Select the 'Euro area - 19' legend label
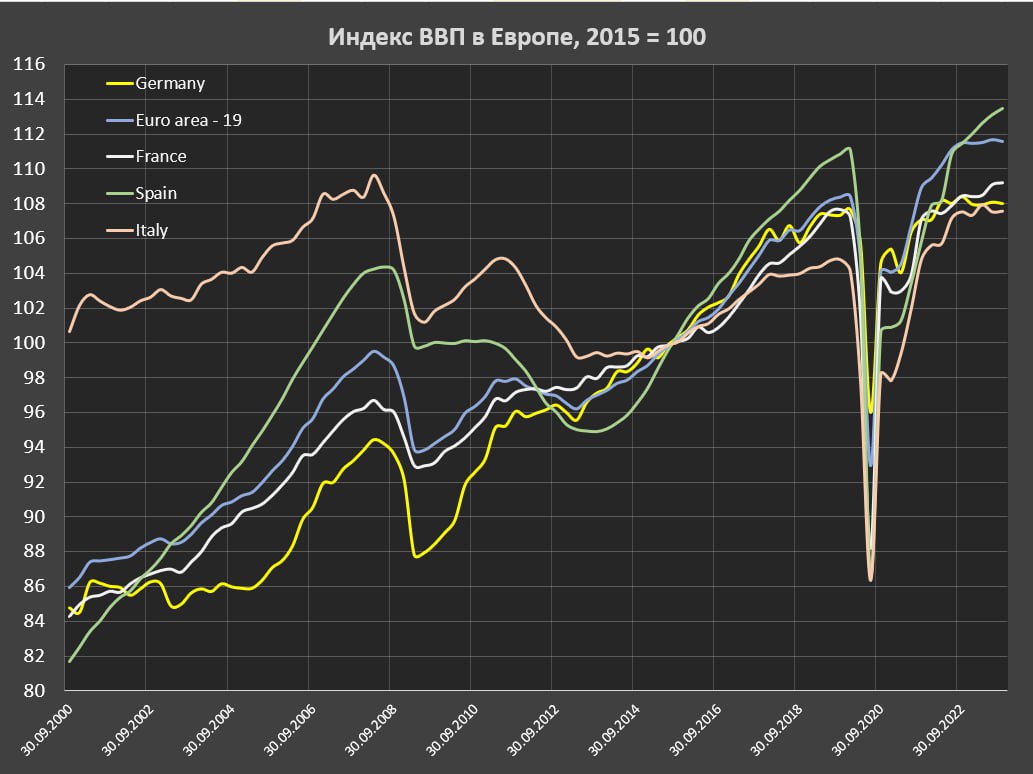 (x=188, y=120)
